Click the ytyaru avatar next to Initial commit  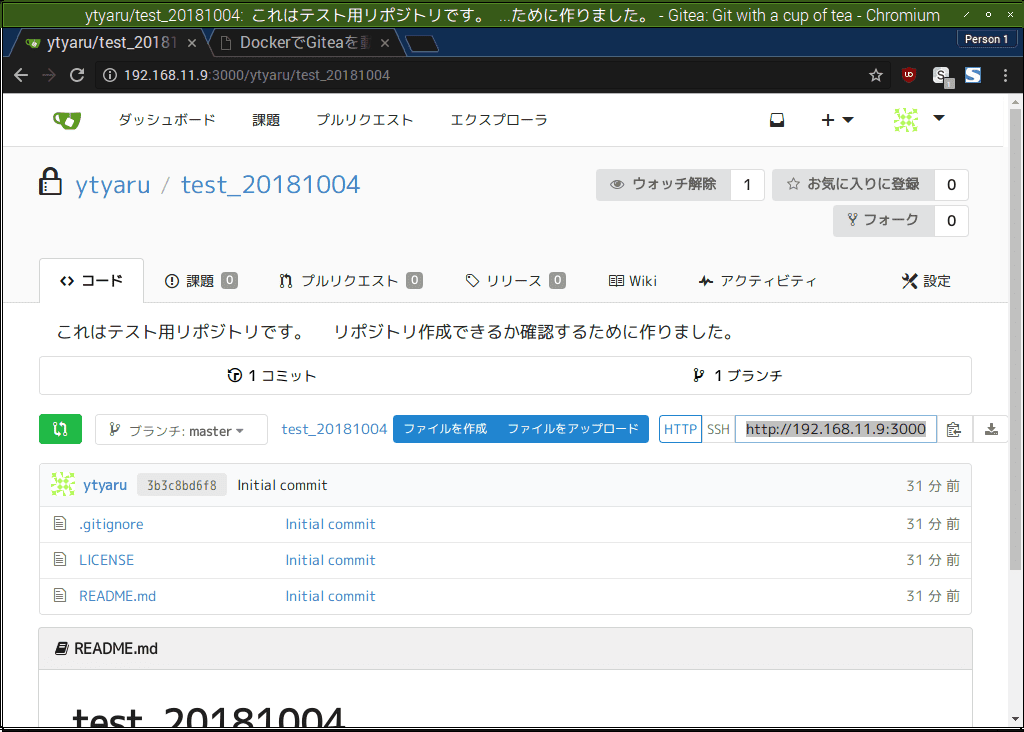62,484
